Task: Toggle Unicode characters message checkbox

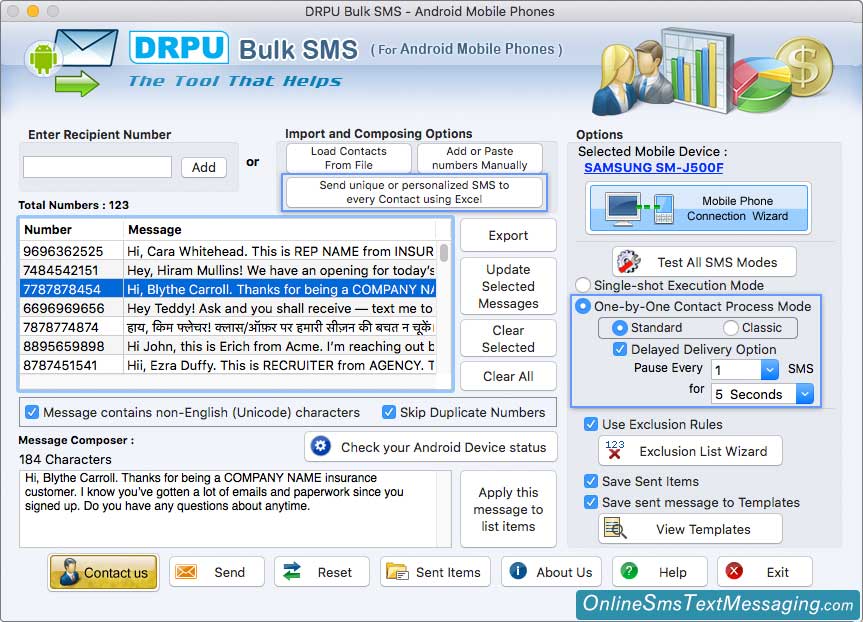Action: 32,412
